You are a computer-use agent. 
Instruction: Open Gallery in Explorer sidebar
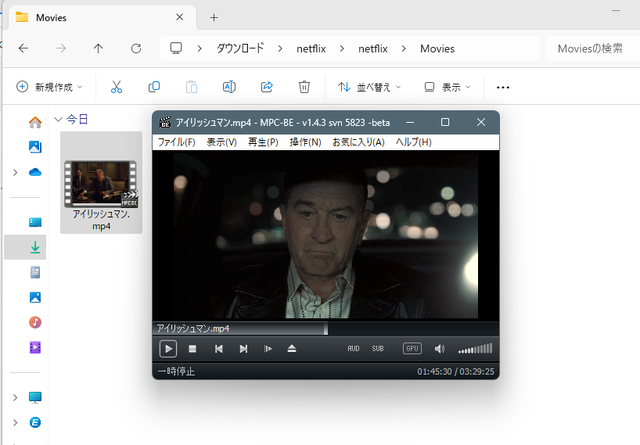pos(35,147)
